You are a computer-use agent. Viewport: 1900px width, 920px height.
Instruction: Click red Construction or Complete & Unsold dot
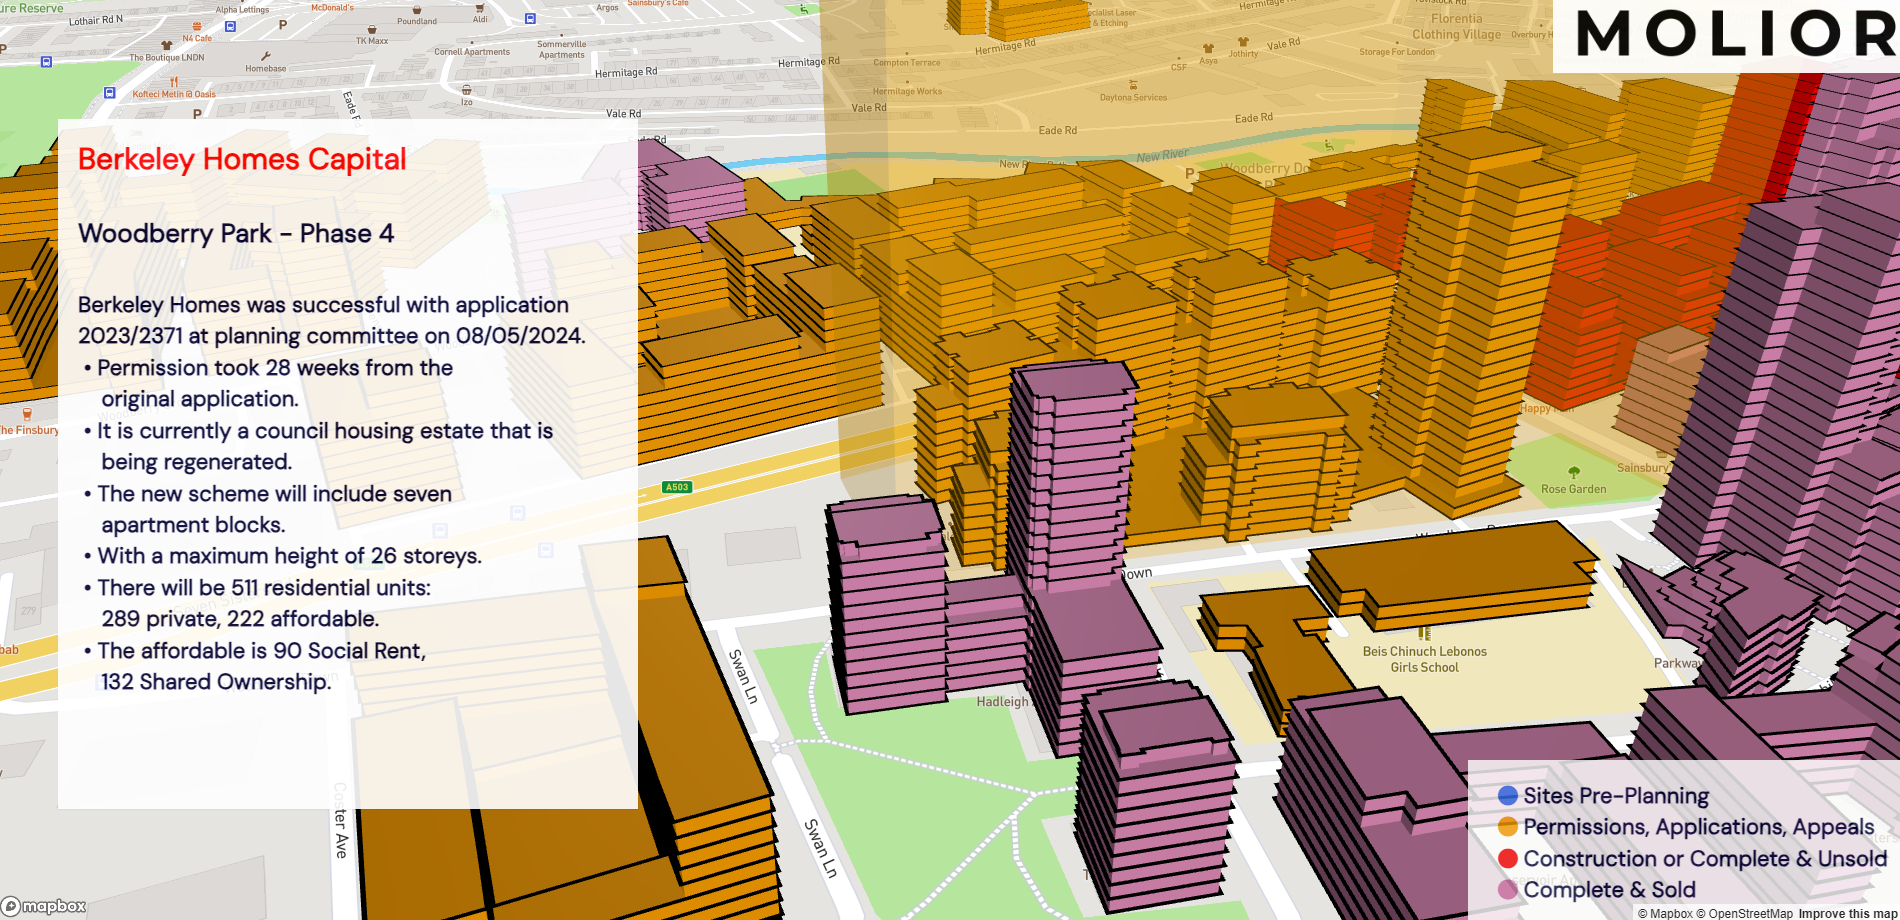1508,859
